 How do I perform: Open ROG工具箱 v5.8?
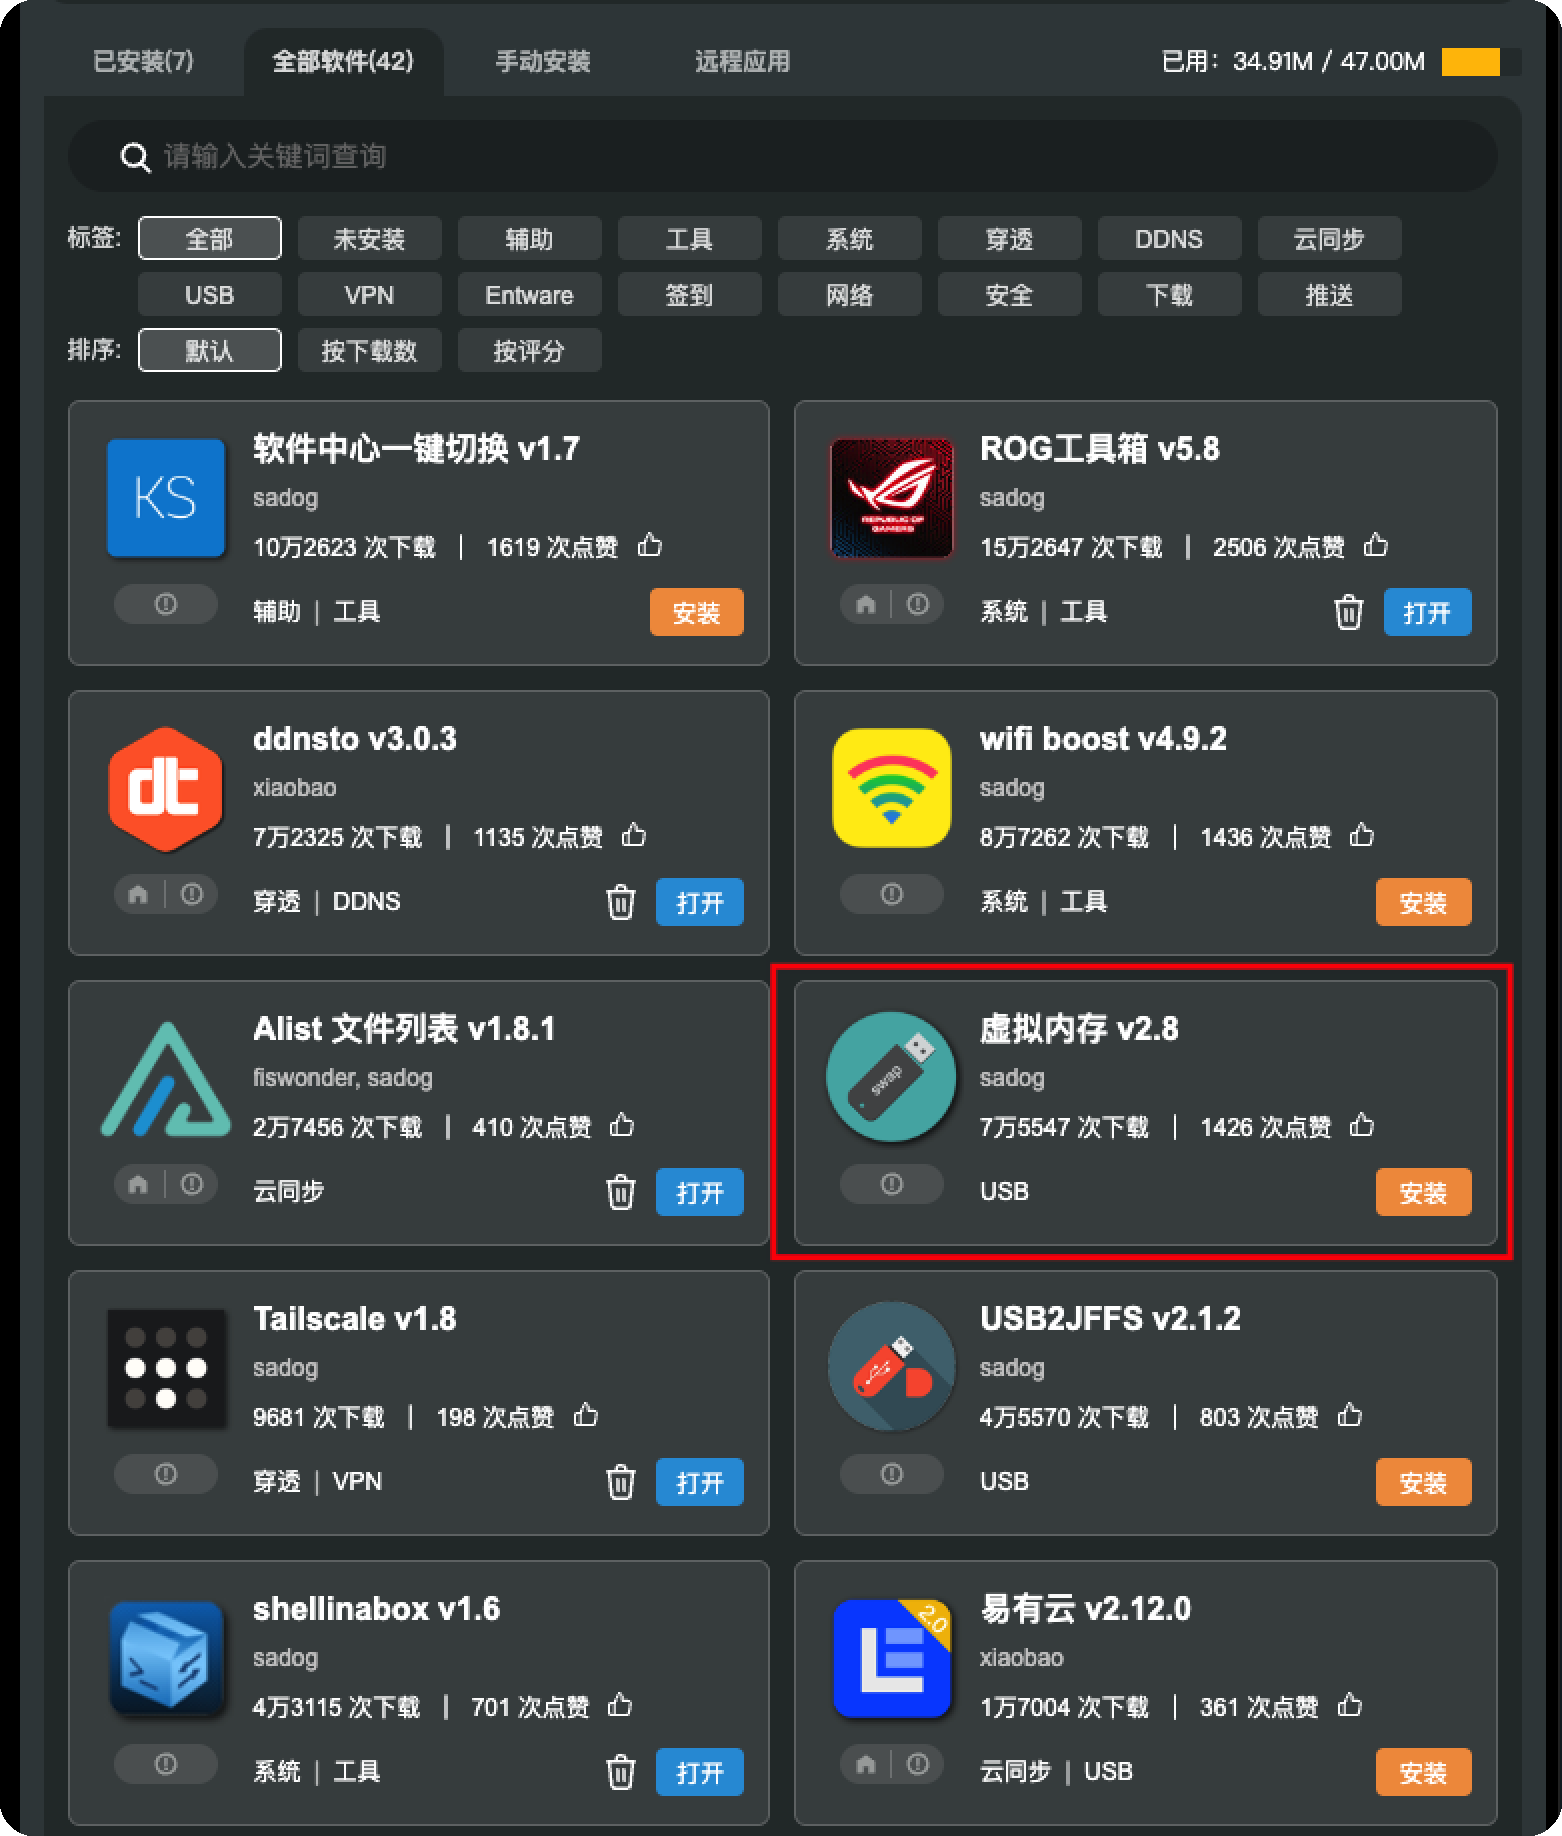click(x=1428, y=612)
